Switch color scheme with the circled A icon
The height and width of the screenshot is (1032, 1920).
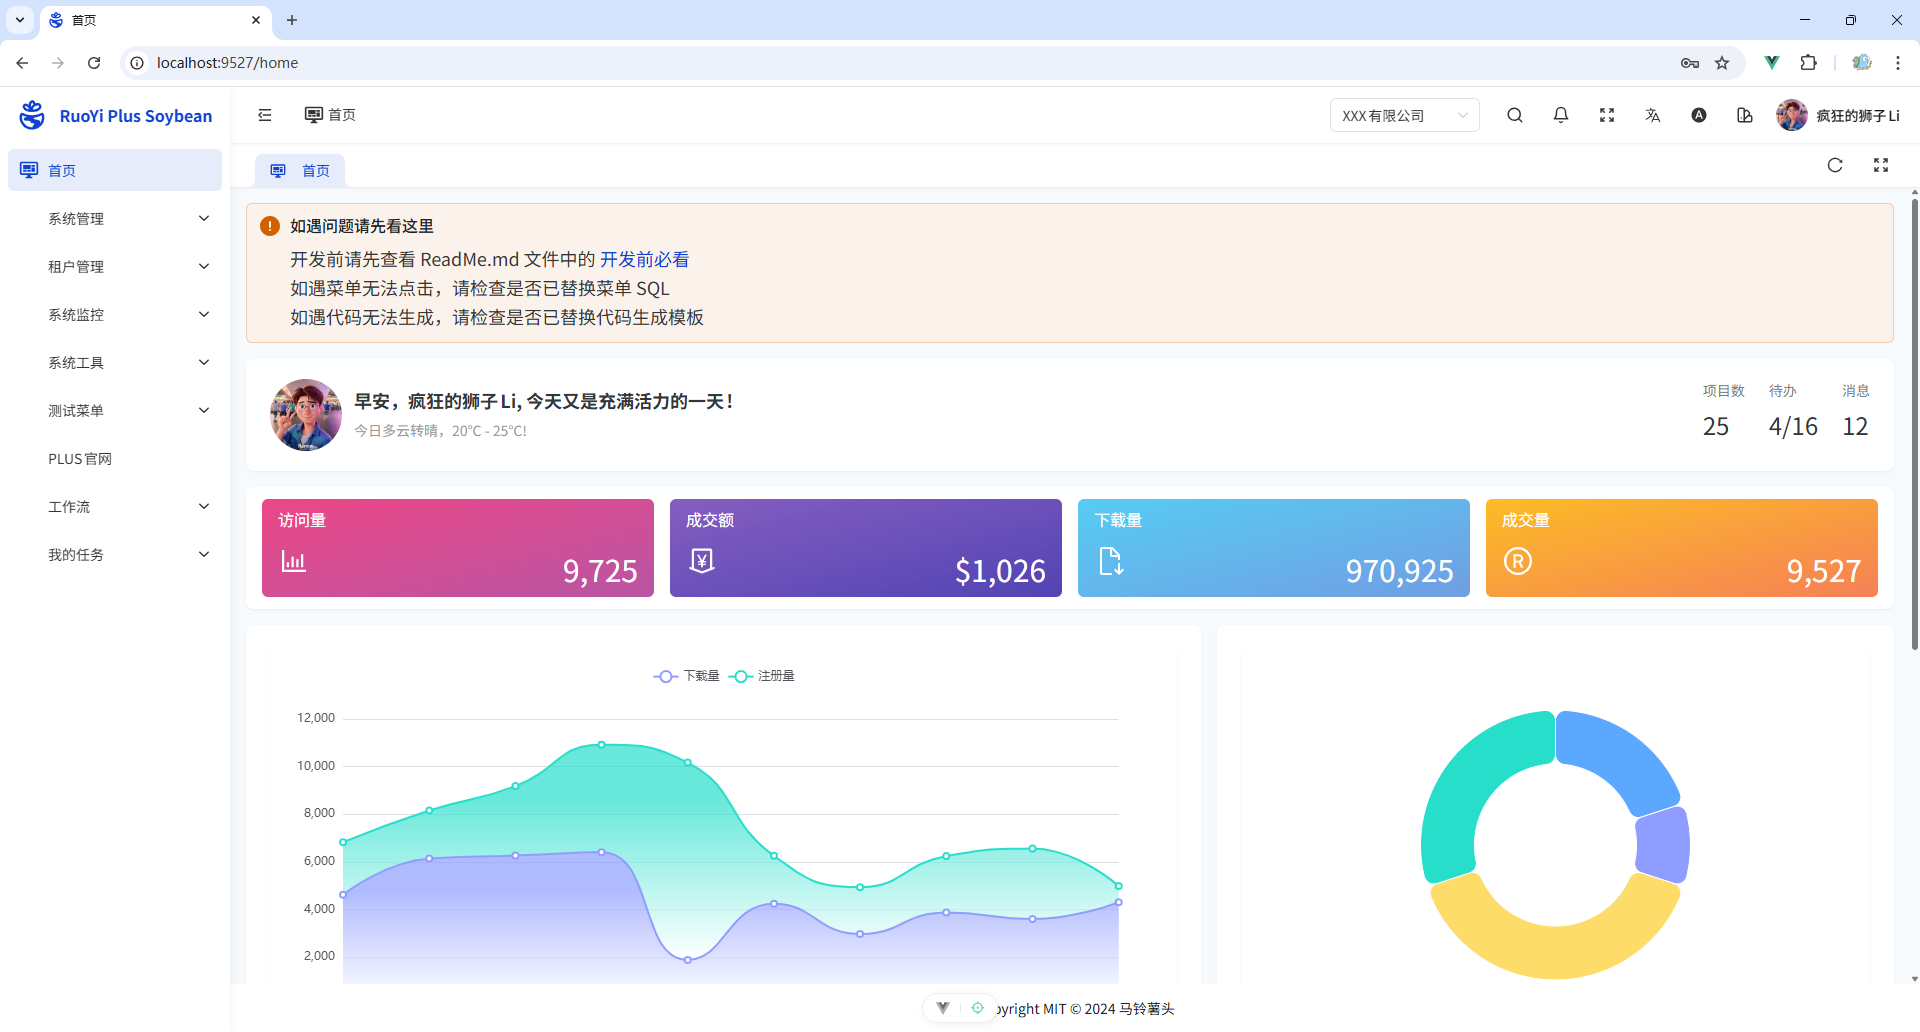click(1699, 115)
